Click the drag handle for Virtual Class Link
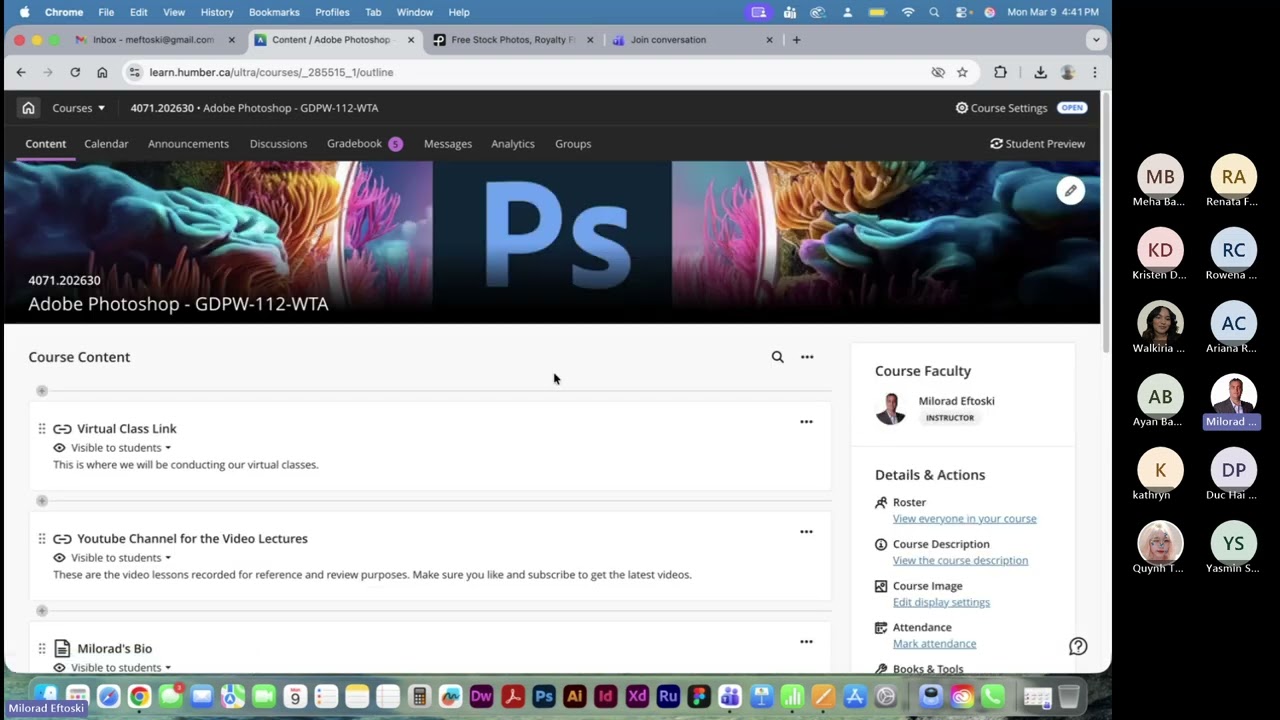 tap(42, 429)
